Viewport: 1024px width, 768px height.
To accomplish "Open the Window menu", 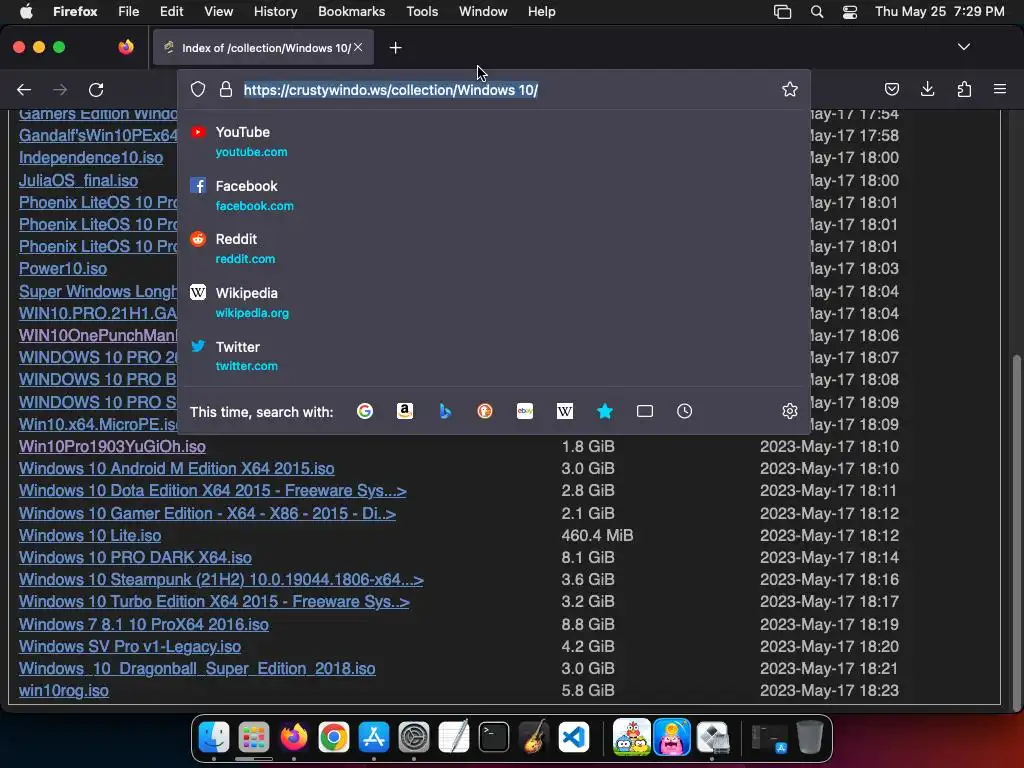I will tap(483, 11).
